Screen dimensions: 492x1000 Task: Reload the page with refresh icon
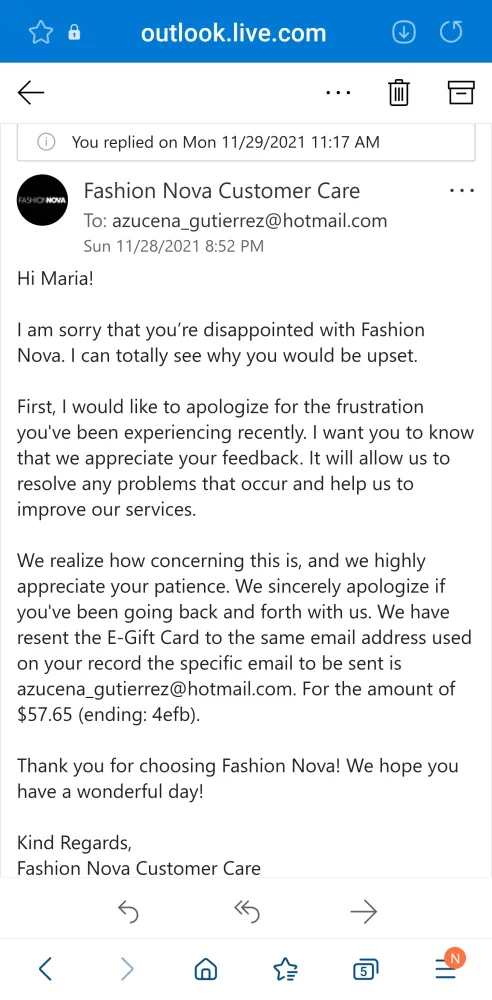click(451, 33)
